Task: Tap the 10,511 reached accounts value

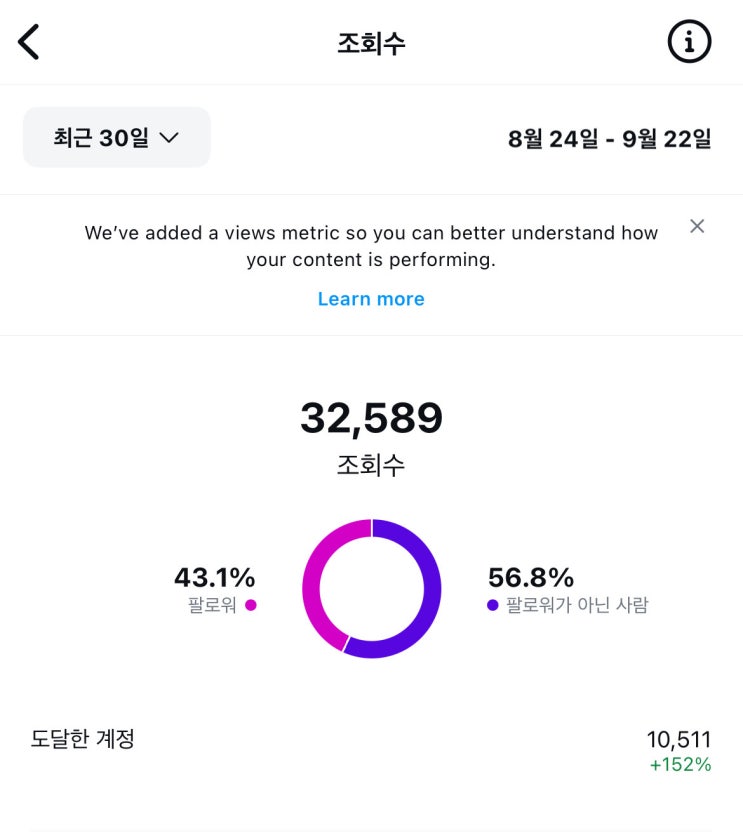Action: pos(678,740)
